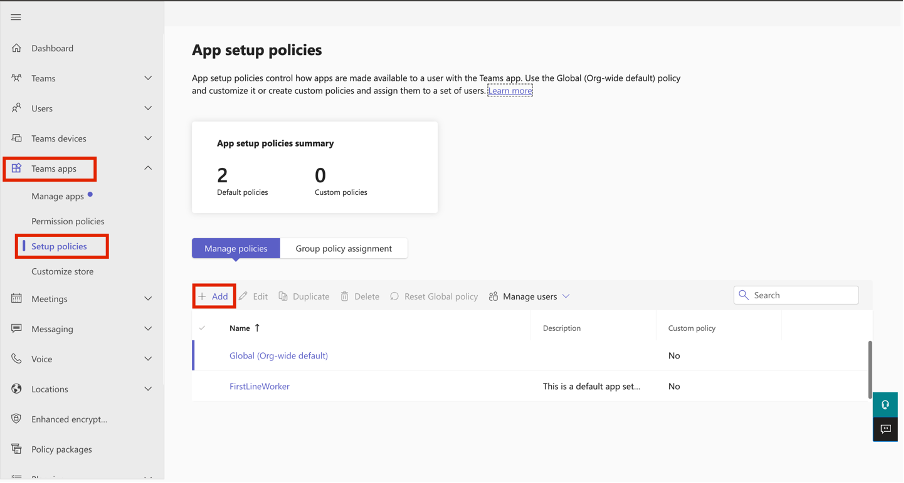Click the Messaging chat icon

tap(17, 329)
